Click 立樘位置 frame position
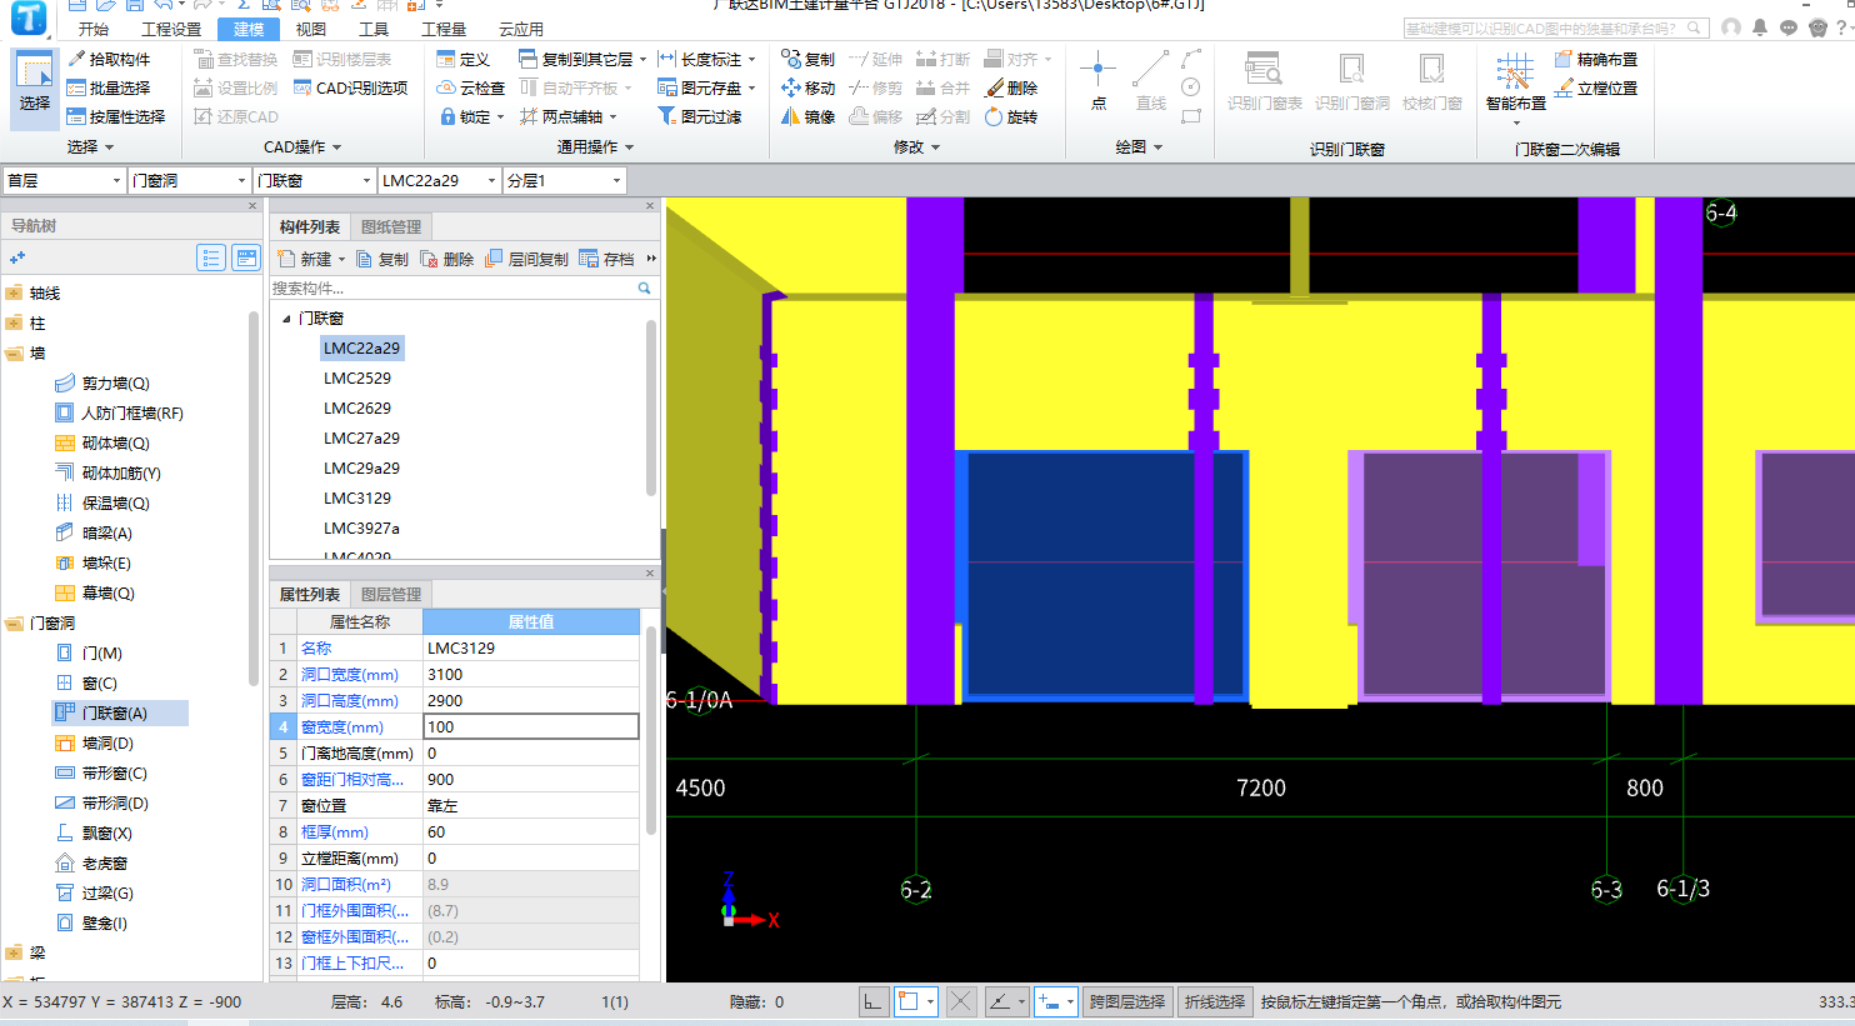This screenshot has width=1855, height=1026. 1596,88
